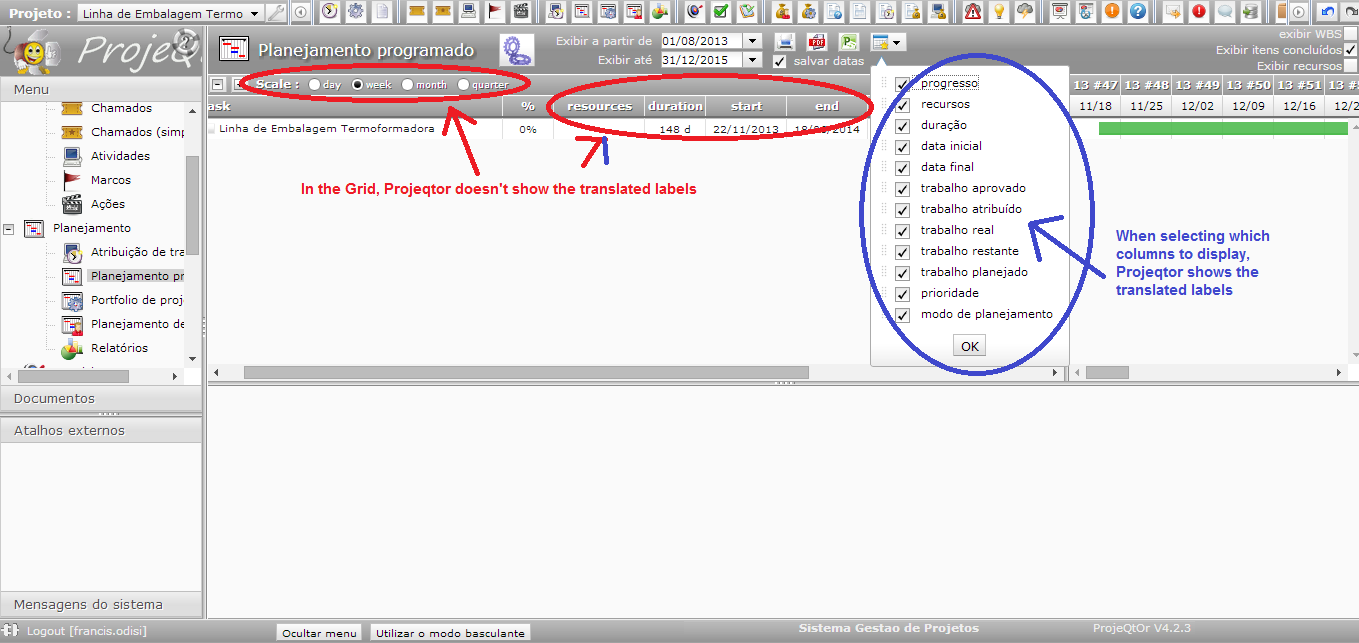This screenshot has width=1359, height=643.
Task: Enable the exibir WBS checkbox
Action: [1350, 34]
